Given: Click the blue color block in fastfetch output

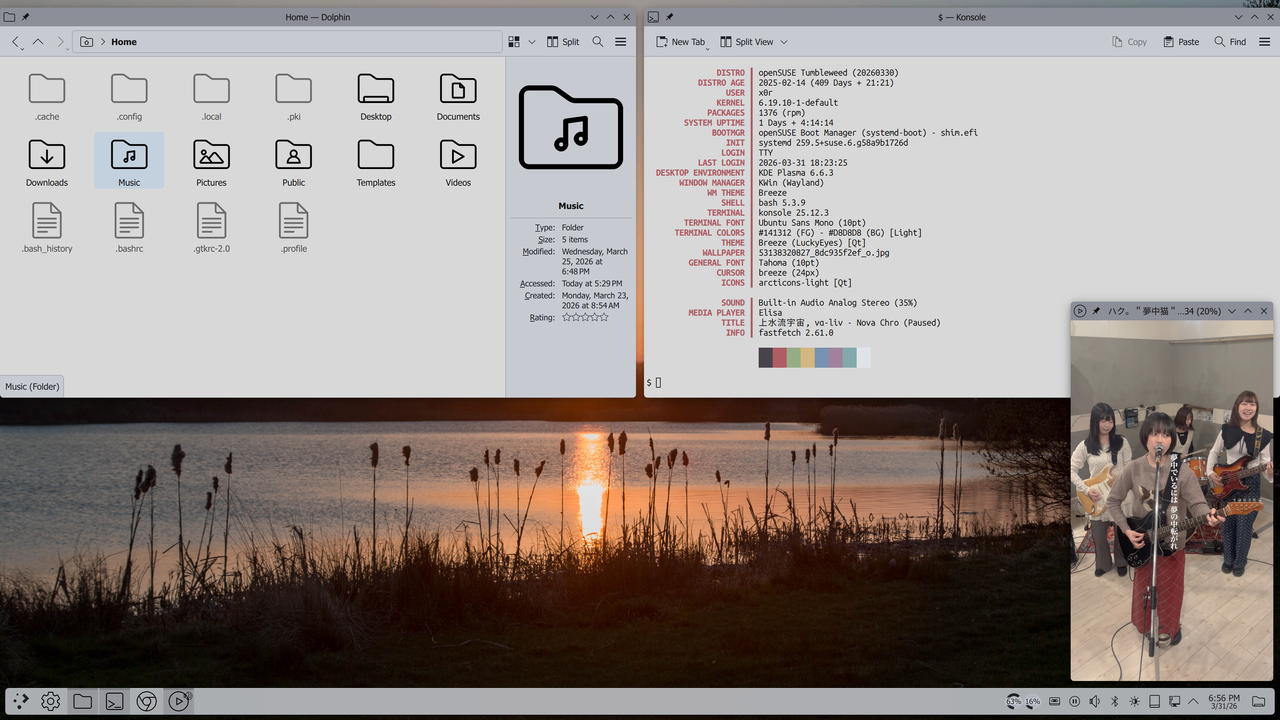Looking at the screenshot, I should point(821,358).
